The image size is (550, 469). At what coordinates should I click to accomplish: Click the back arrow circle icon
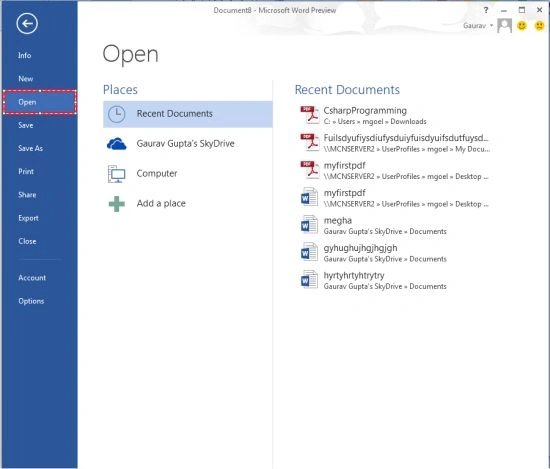click(x=27, y=24)
